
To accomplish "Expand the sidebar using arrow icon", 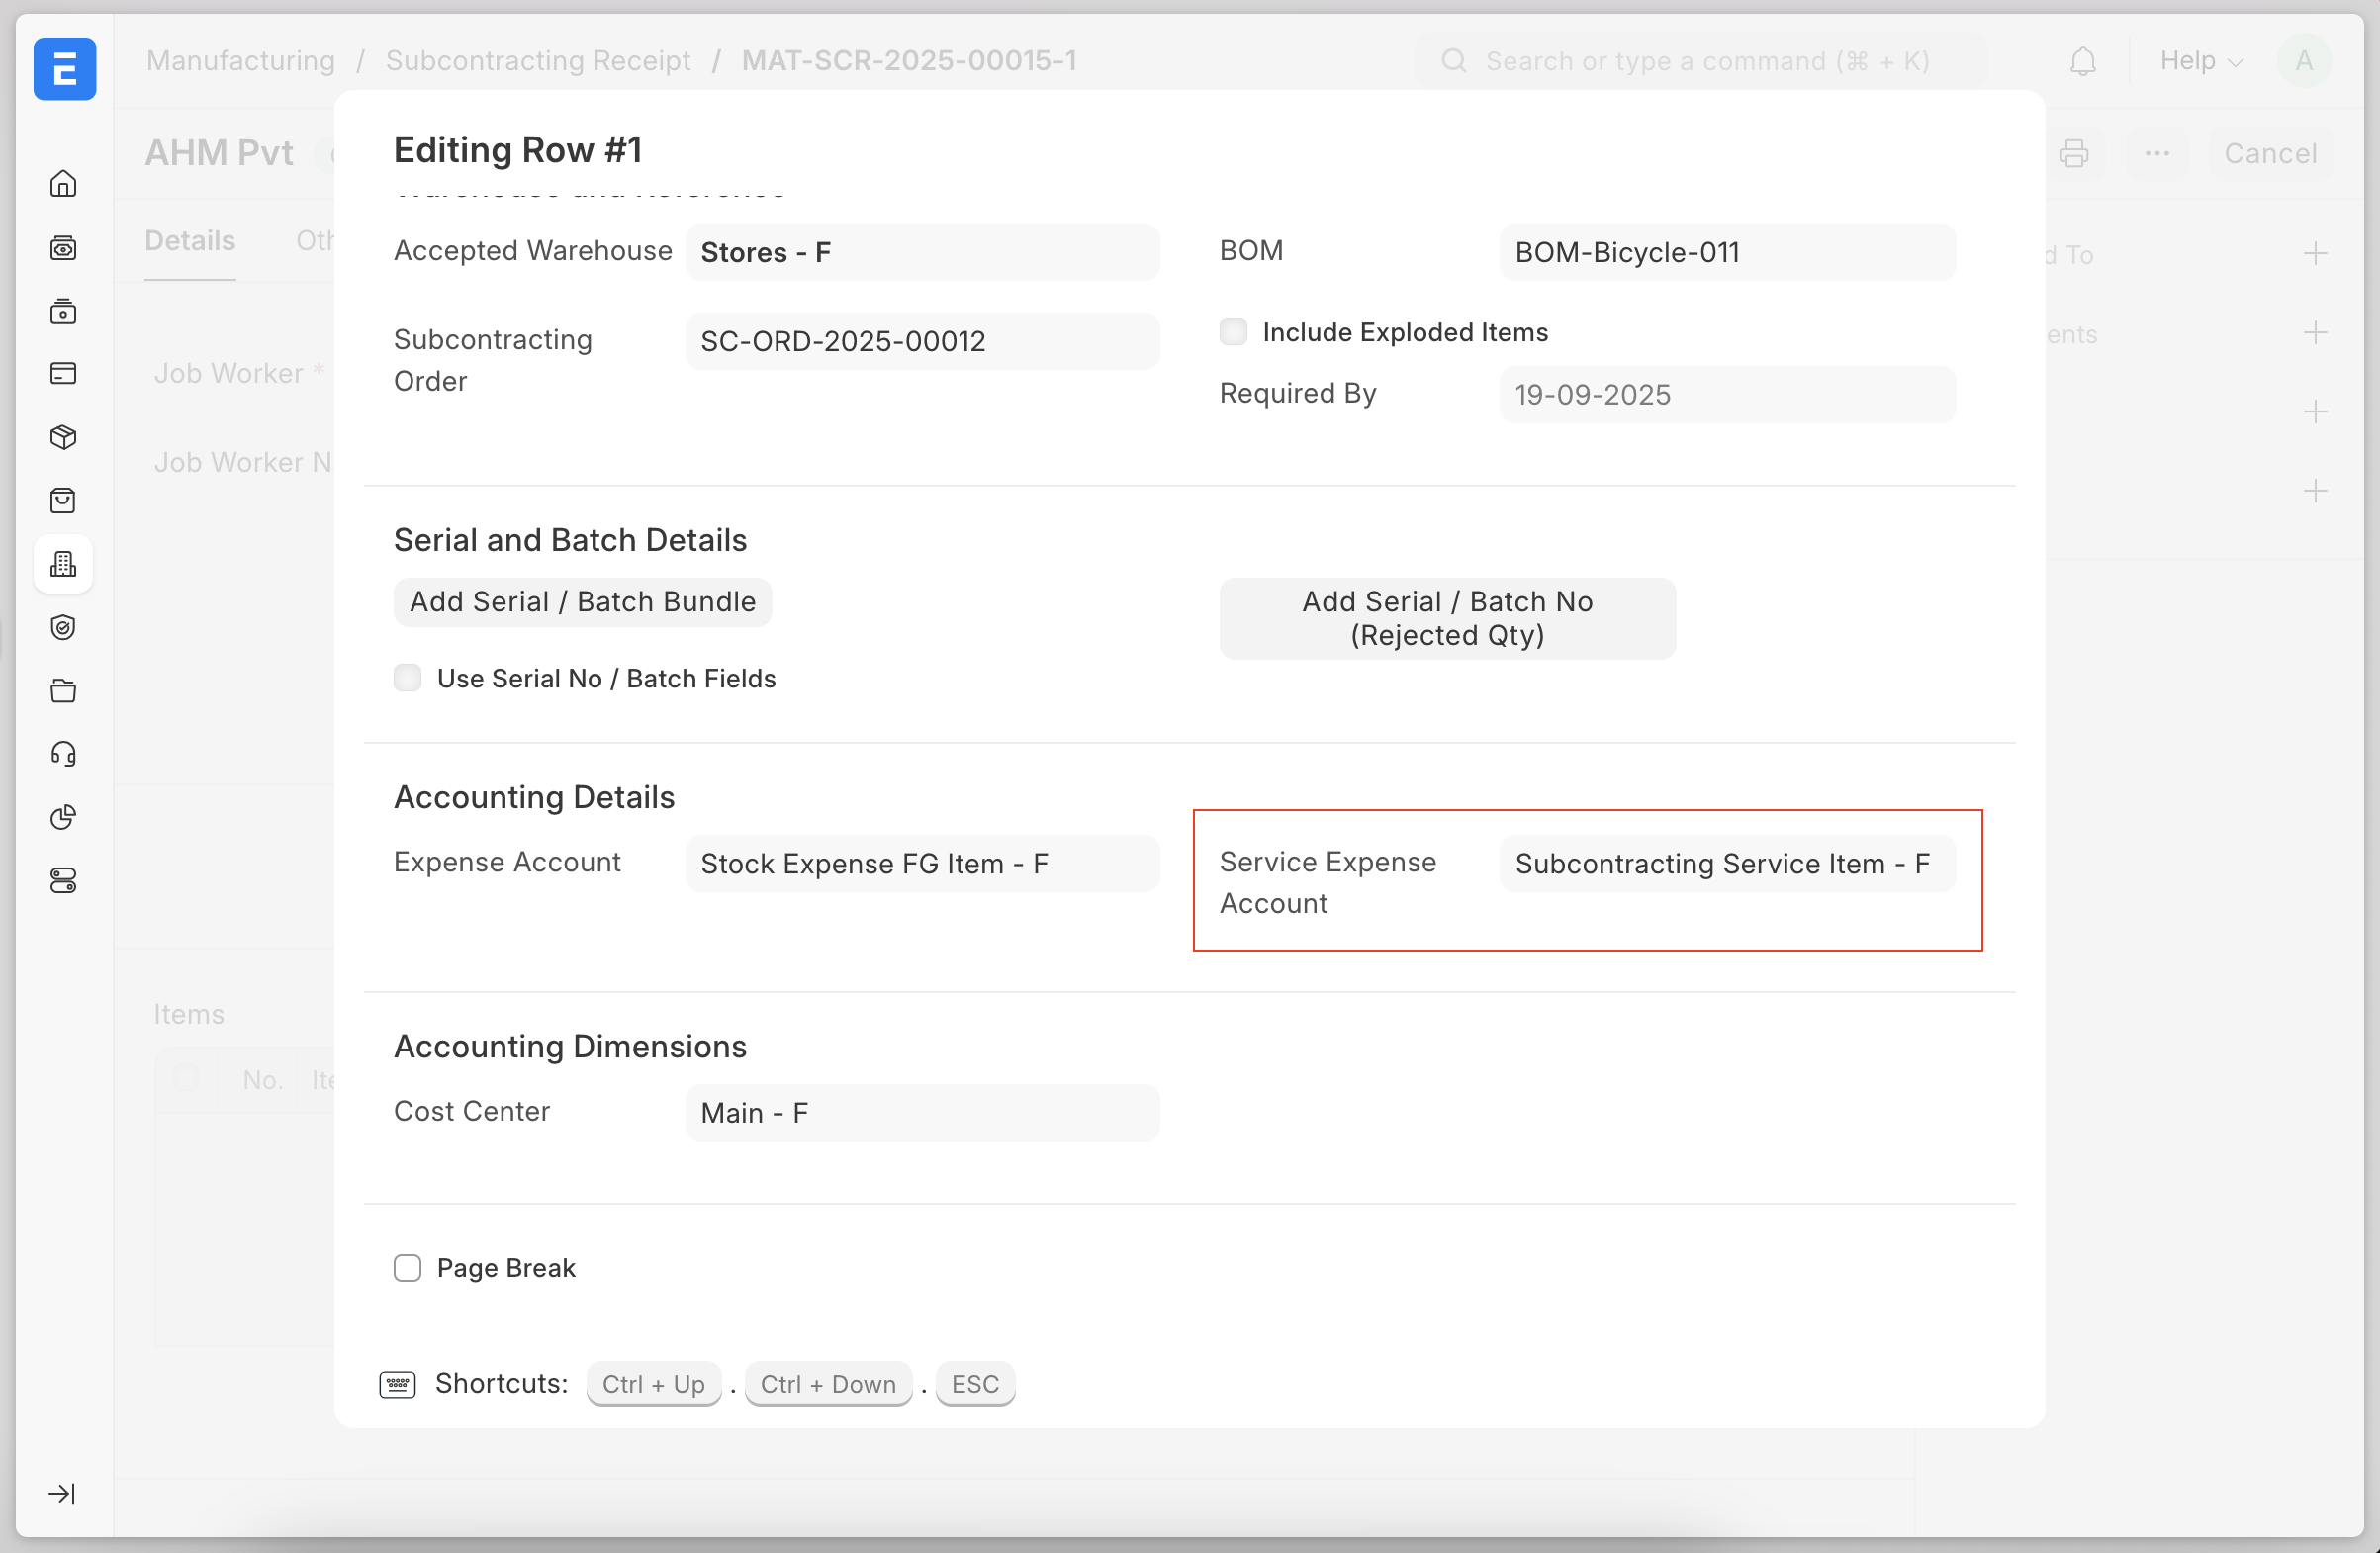I will coord(62,1493).
